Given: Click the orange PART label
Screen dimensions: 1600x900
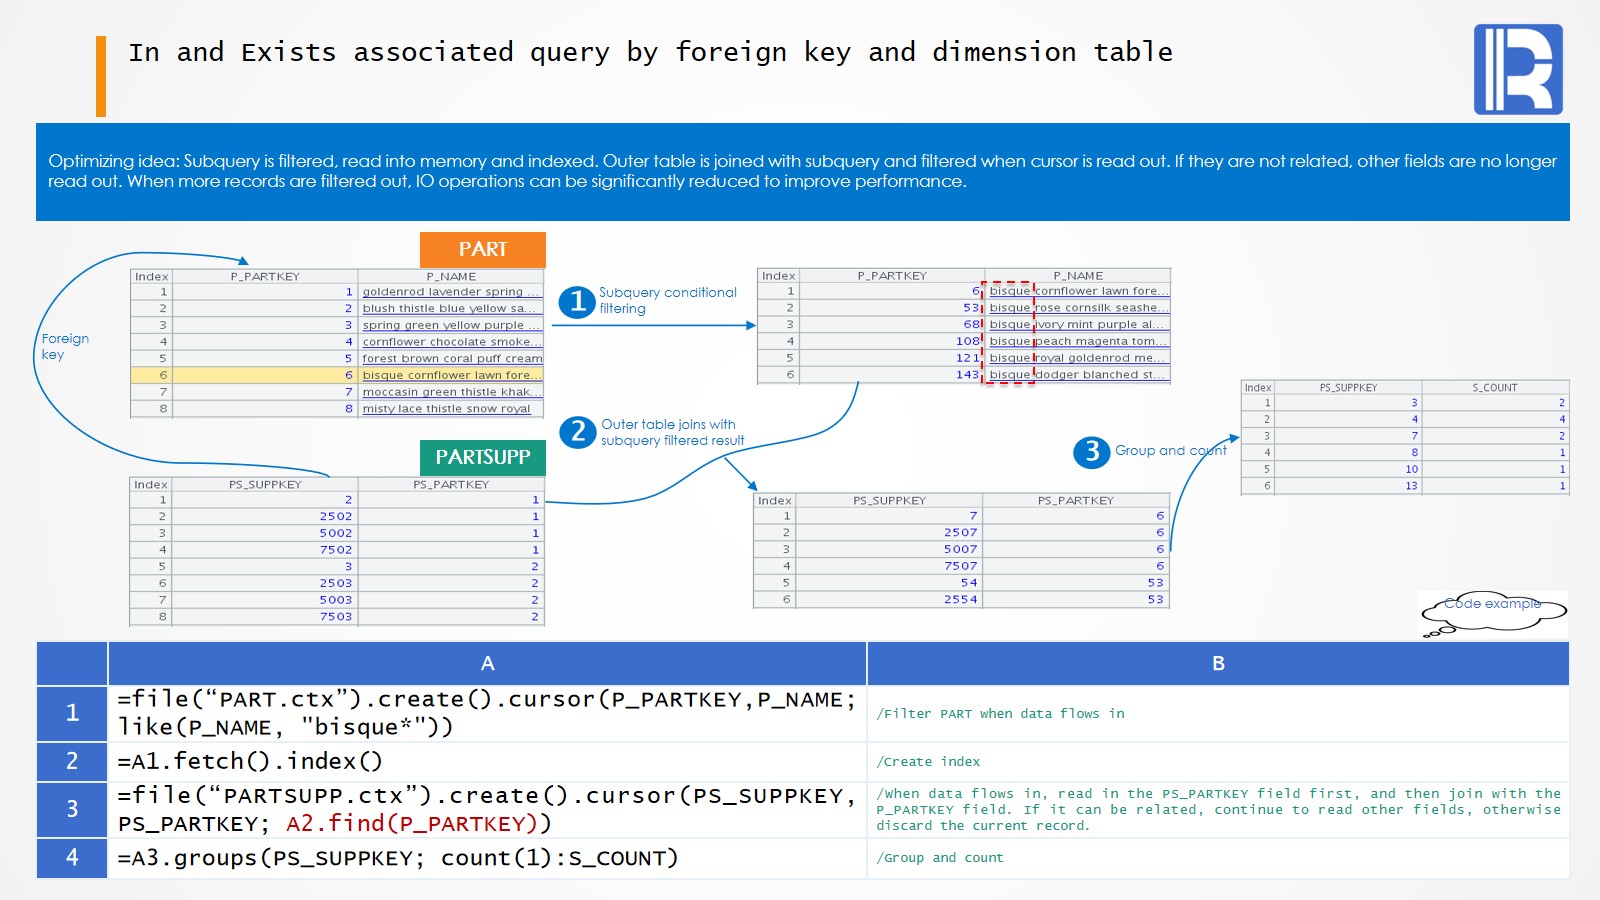Looking at the screenshot, I should click(x=482, y=249).
